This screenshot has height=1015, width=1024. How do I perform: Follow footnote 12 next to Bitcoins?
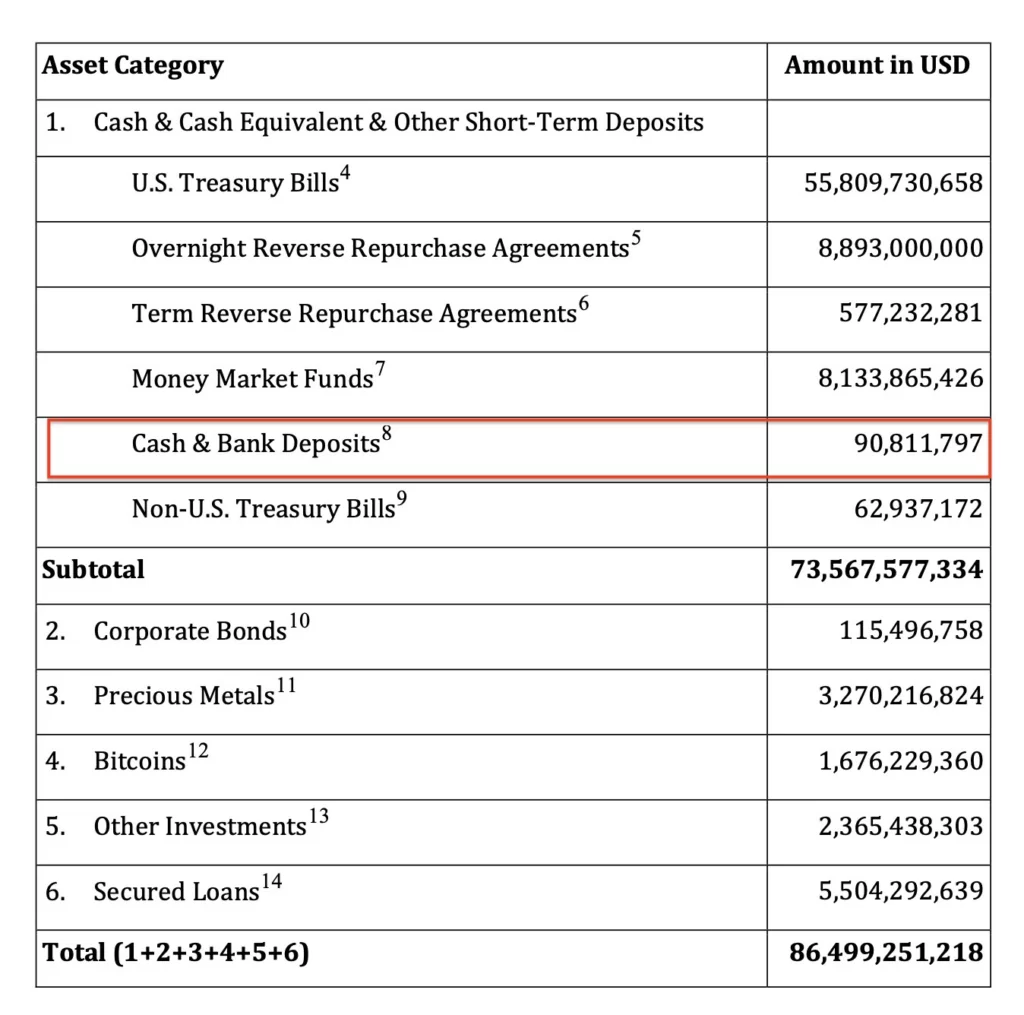(x=198, y=752)
